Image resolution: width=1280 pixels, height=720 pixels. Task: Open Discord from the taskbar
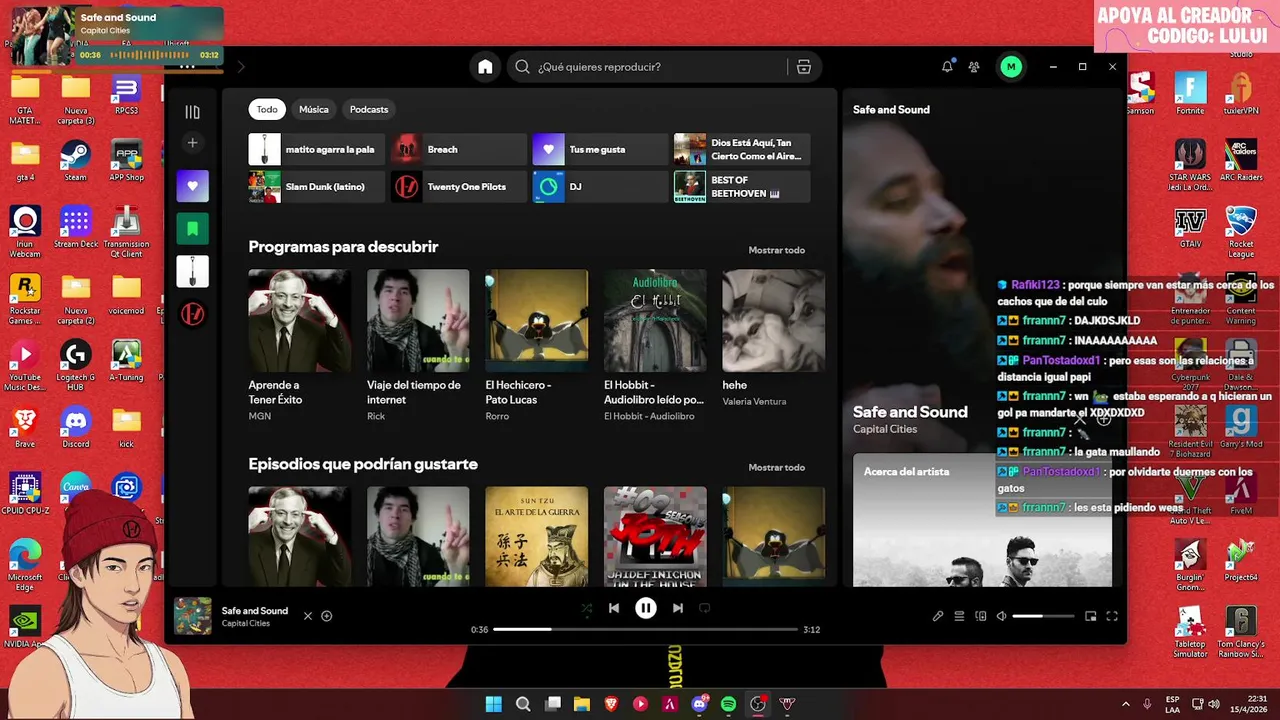point(699,704)
